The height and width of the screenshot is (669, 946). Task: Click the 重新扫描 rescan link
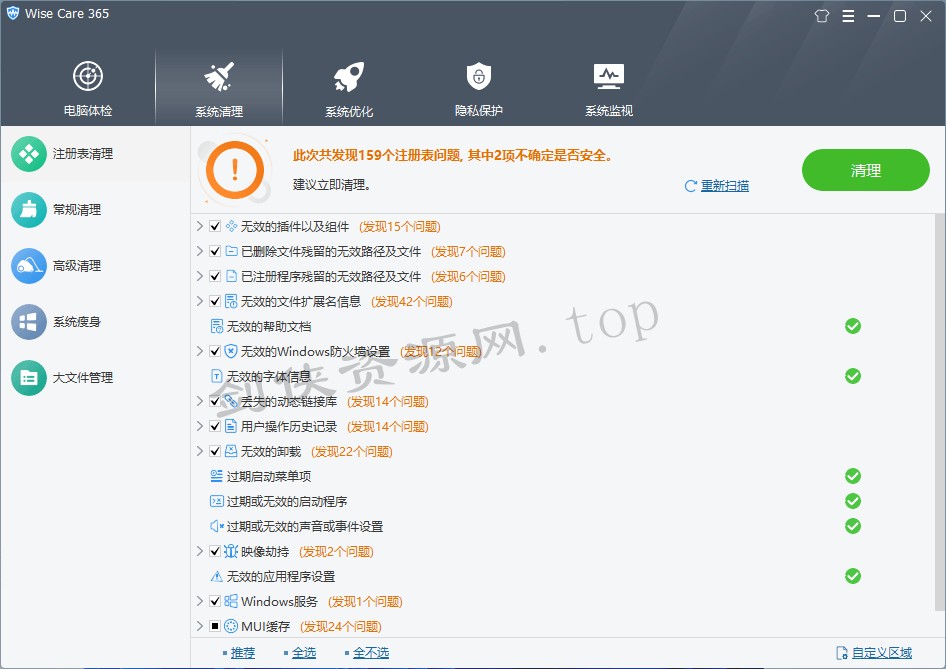[724, 186]
